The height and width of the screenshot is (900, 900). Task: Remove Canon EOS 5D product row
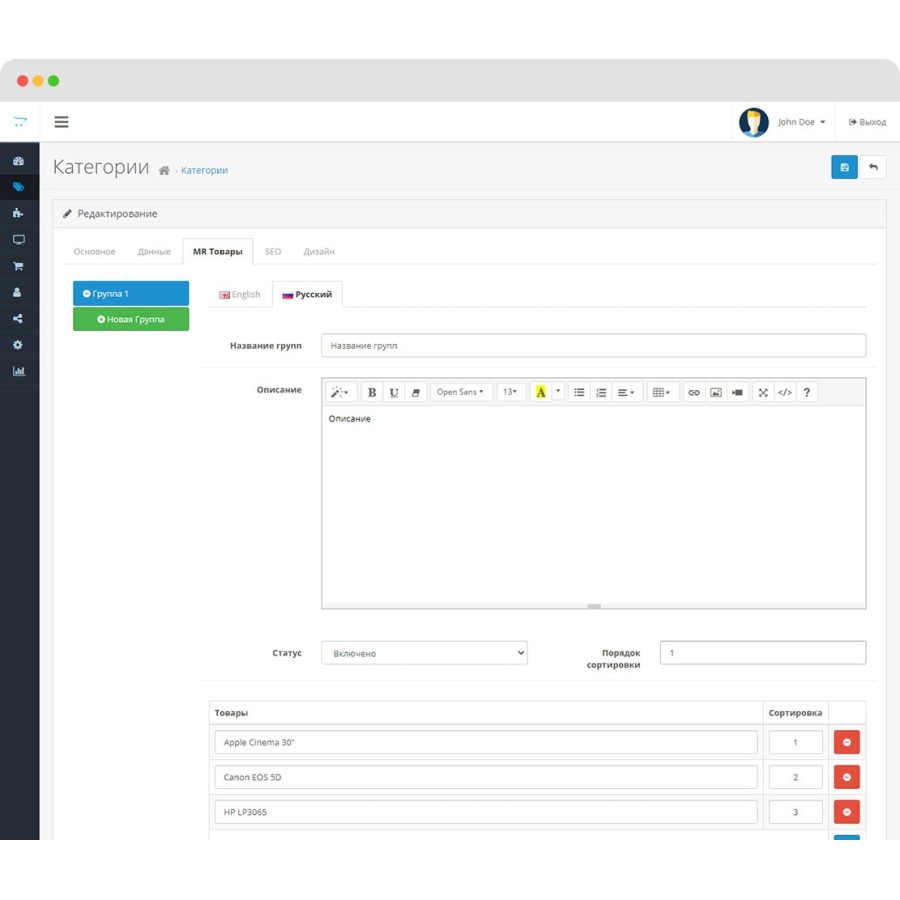click(847, 777)
